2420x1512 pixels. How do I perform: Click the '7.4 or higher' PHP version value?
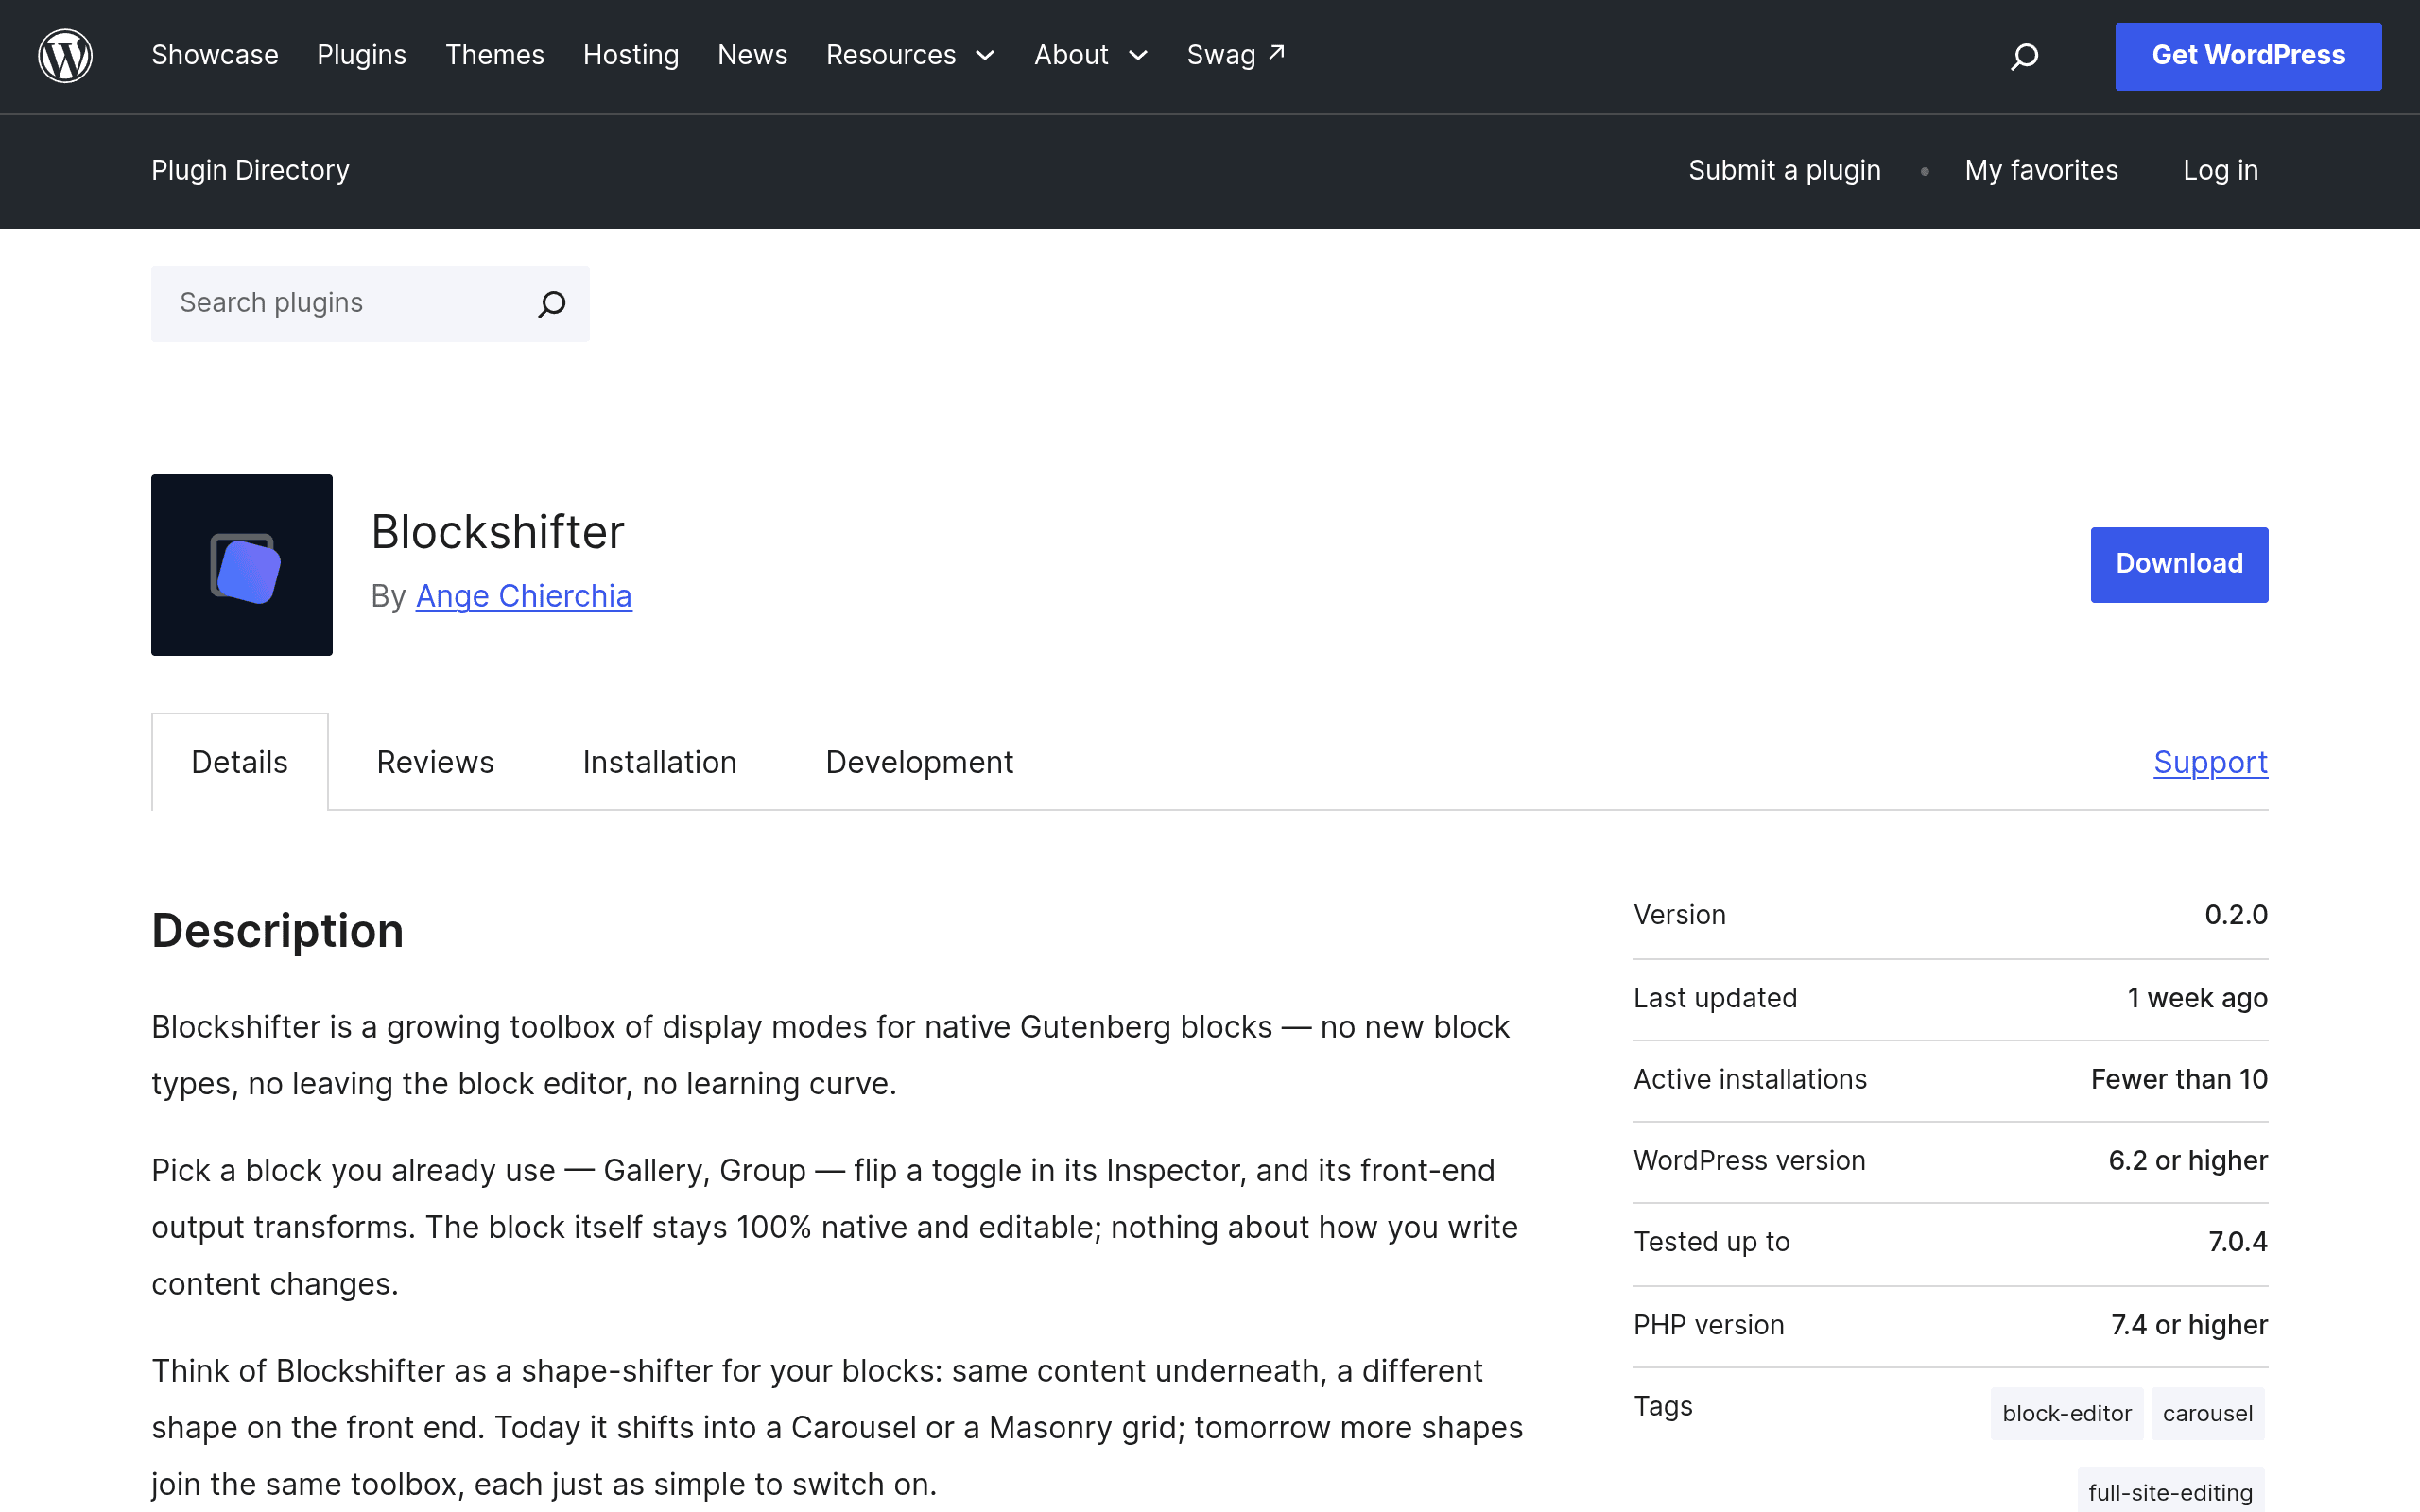point(2189,1325)
